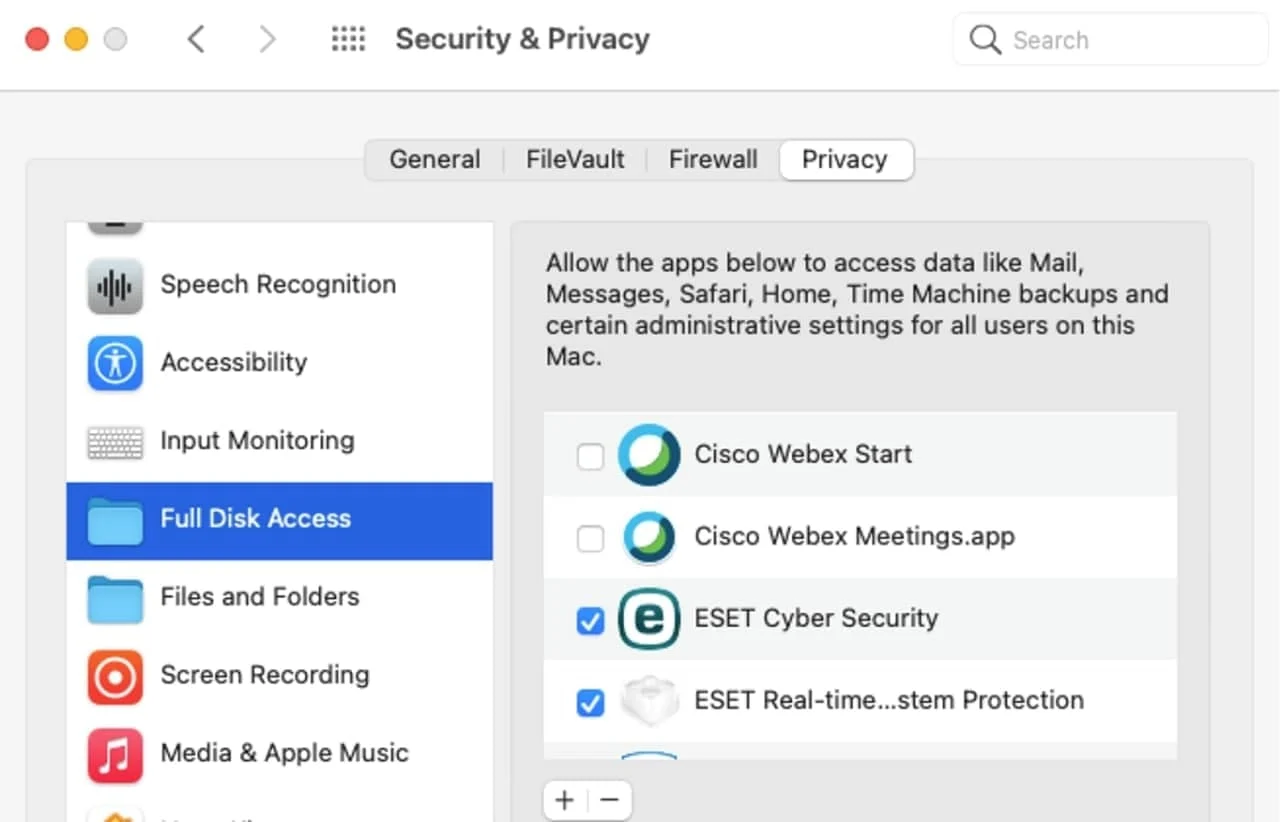Enable the Cisco Webex Start checkbox
This screenshot has width=1280, height=822.
point(591,457)
